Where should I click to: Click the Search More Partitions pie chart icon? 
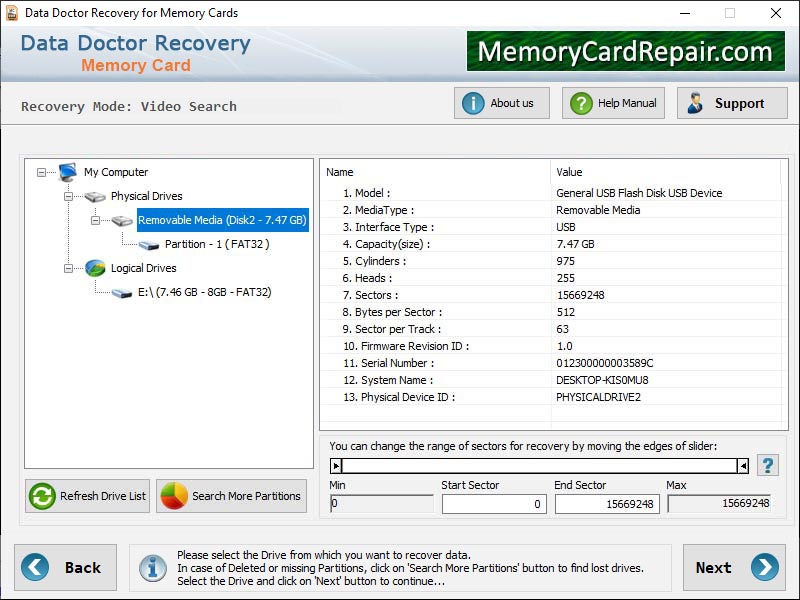tap(172, 496)
